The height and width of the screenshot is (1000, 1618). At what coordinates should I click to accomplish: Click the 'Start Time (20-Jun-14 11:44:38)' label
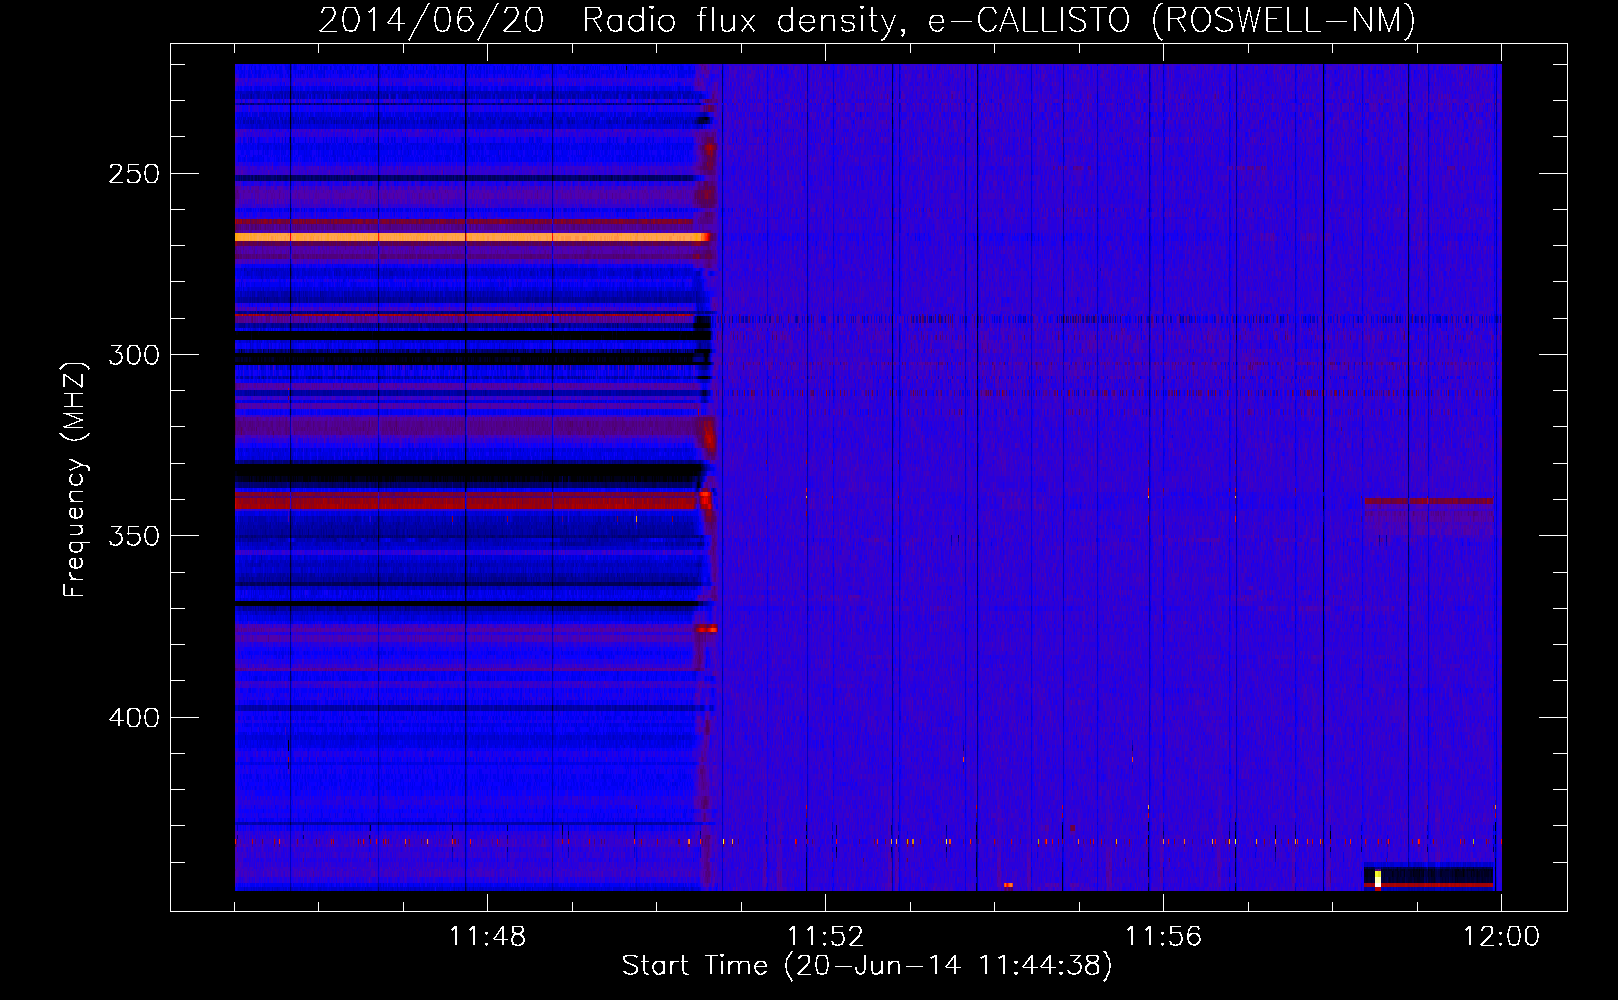(867, 966)
